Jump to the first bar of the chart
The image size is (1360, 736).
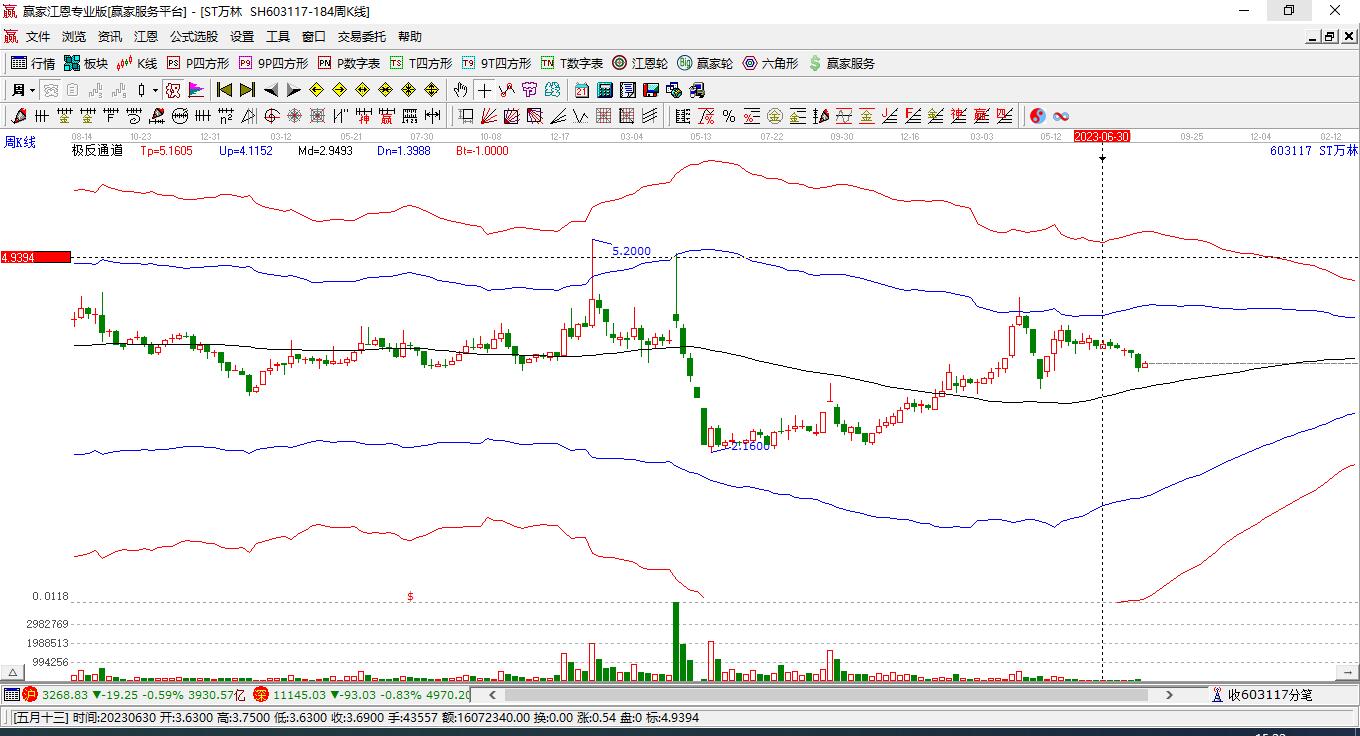[x=225, y=90]
